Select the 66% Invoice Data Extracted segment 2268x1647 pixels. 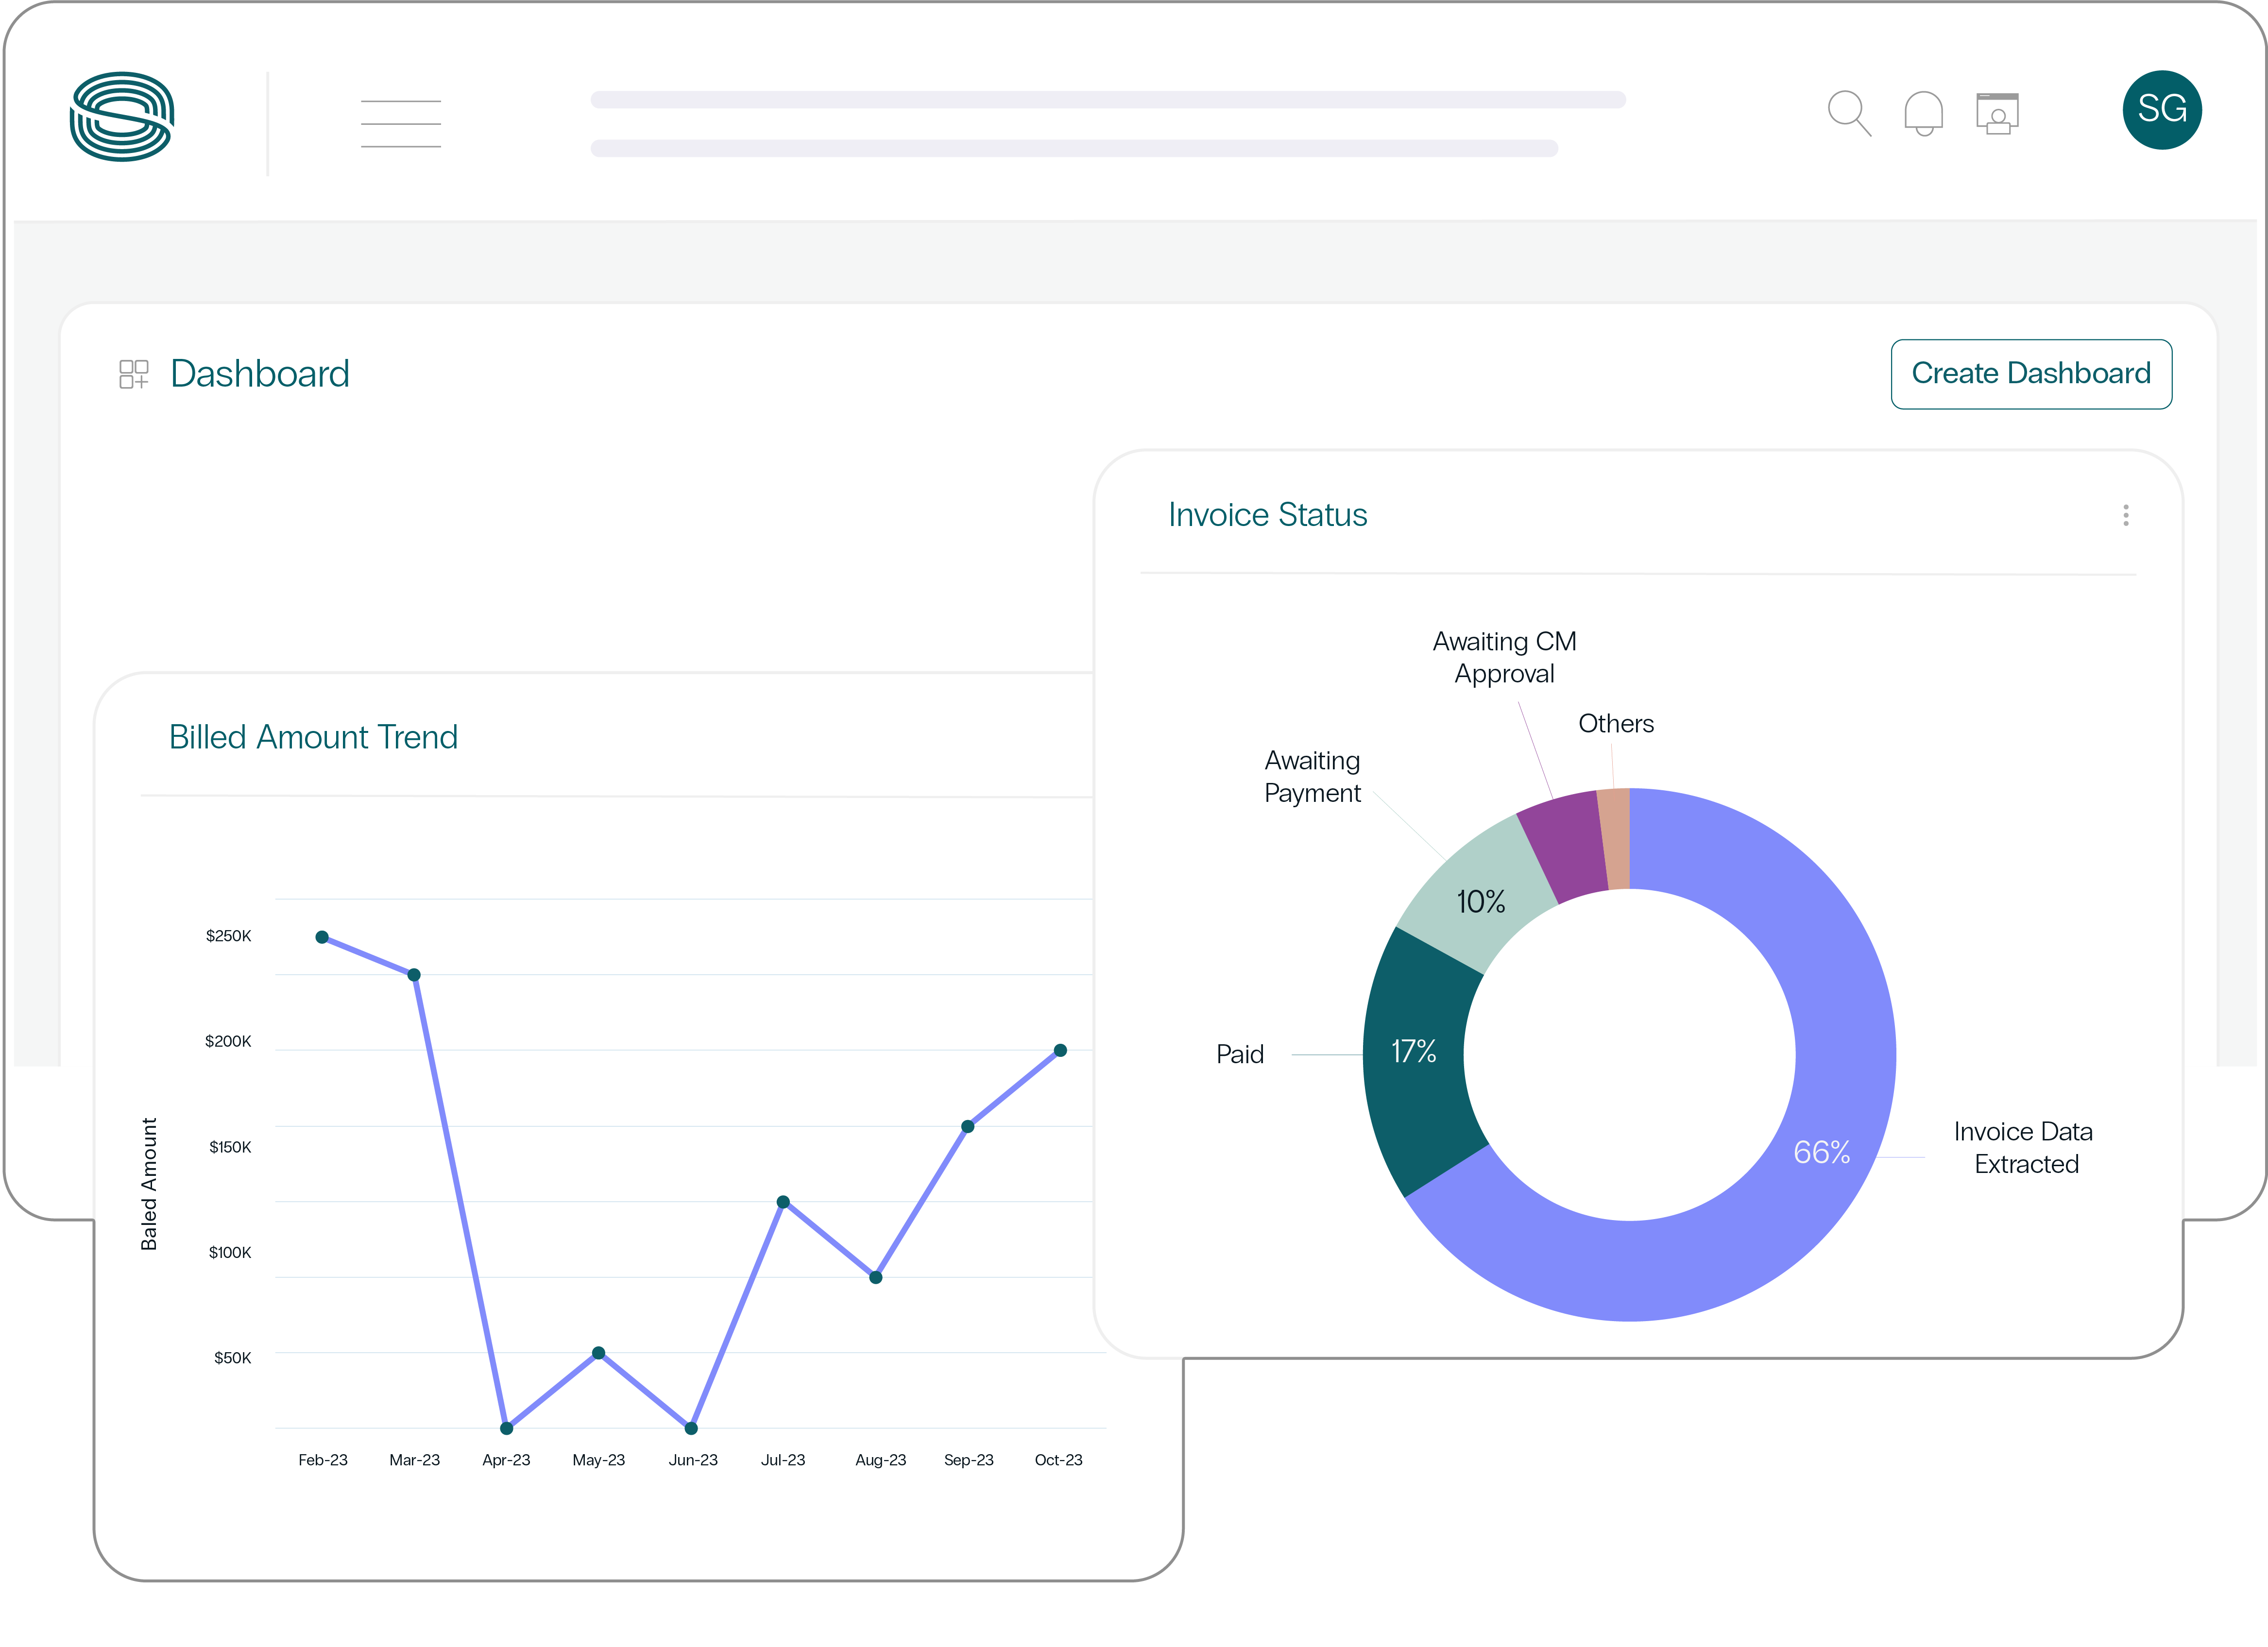click(x=1822, y=1152)
